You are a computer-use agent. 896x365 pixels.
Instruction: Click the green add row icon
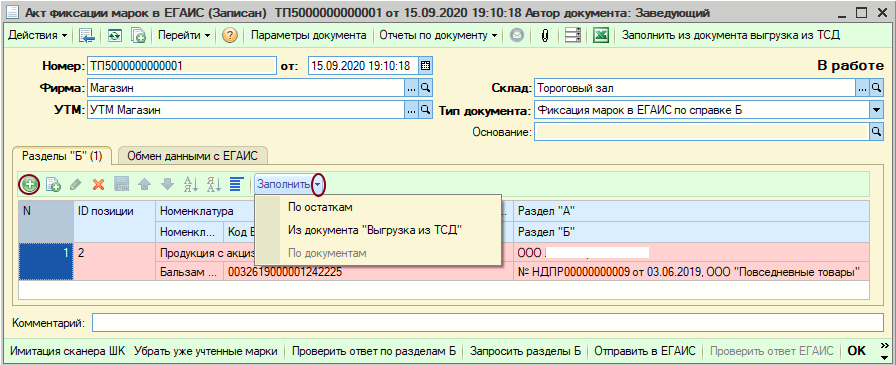(x=29, y=184)
